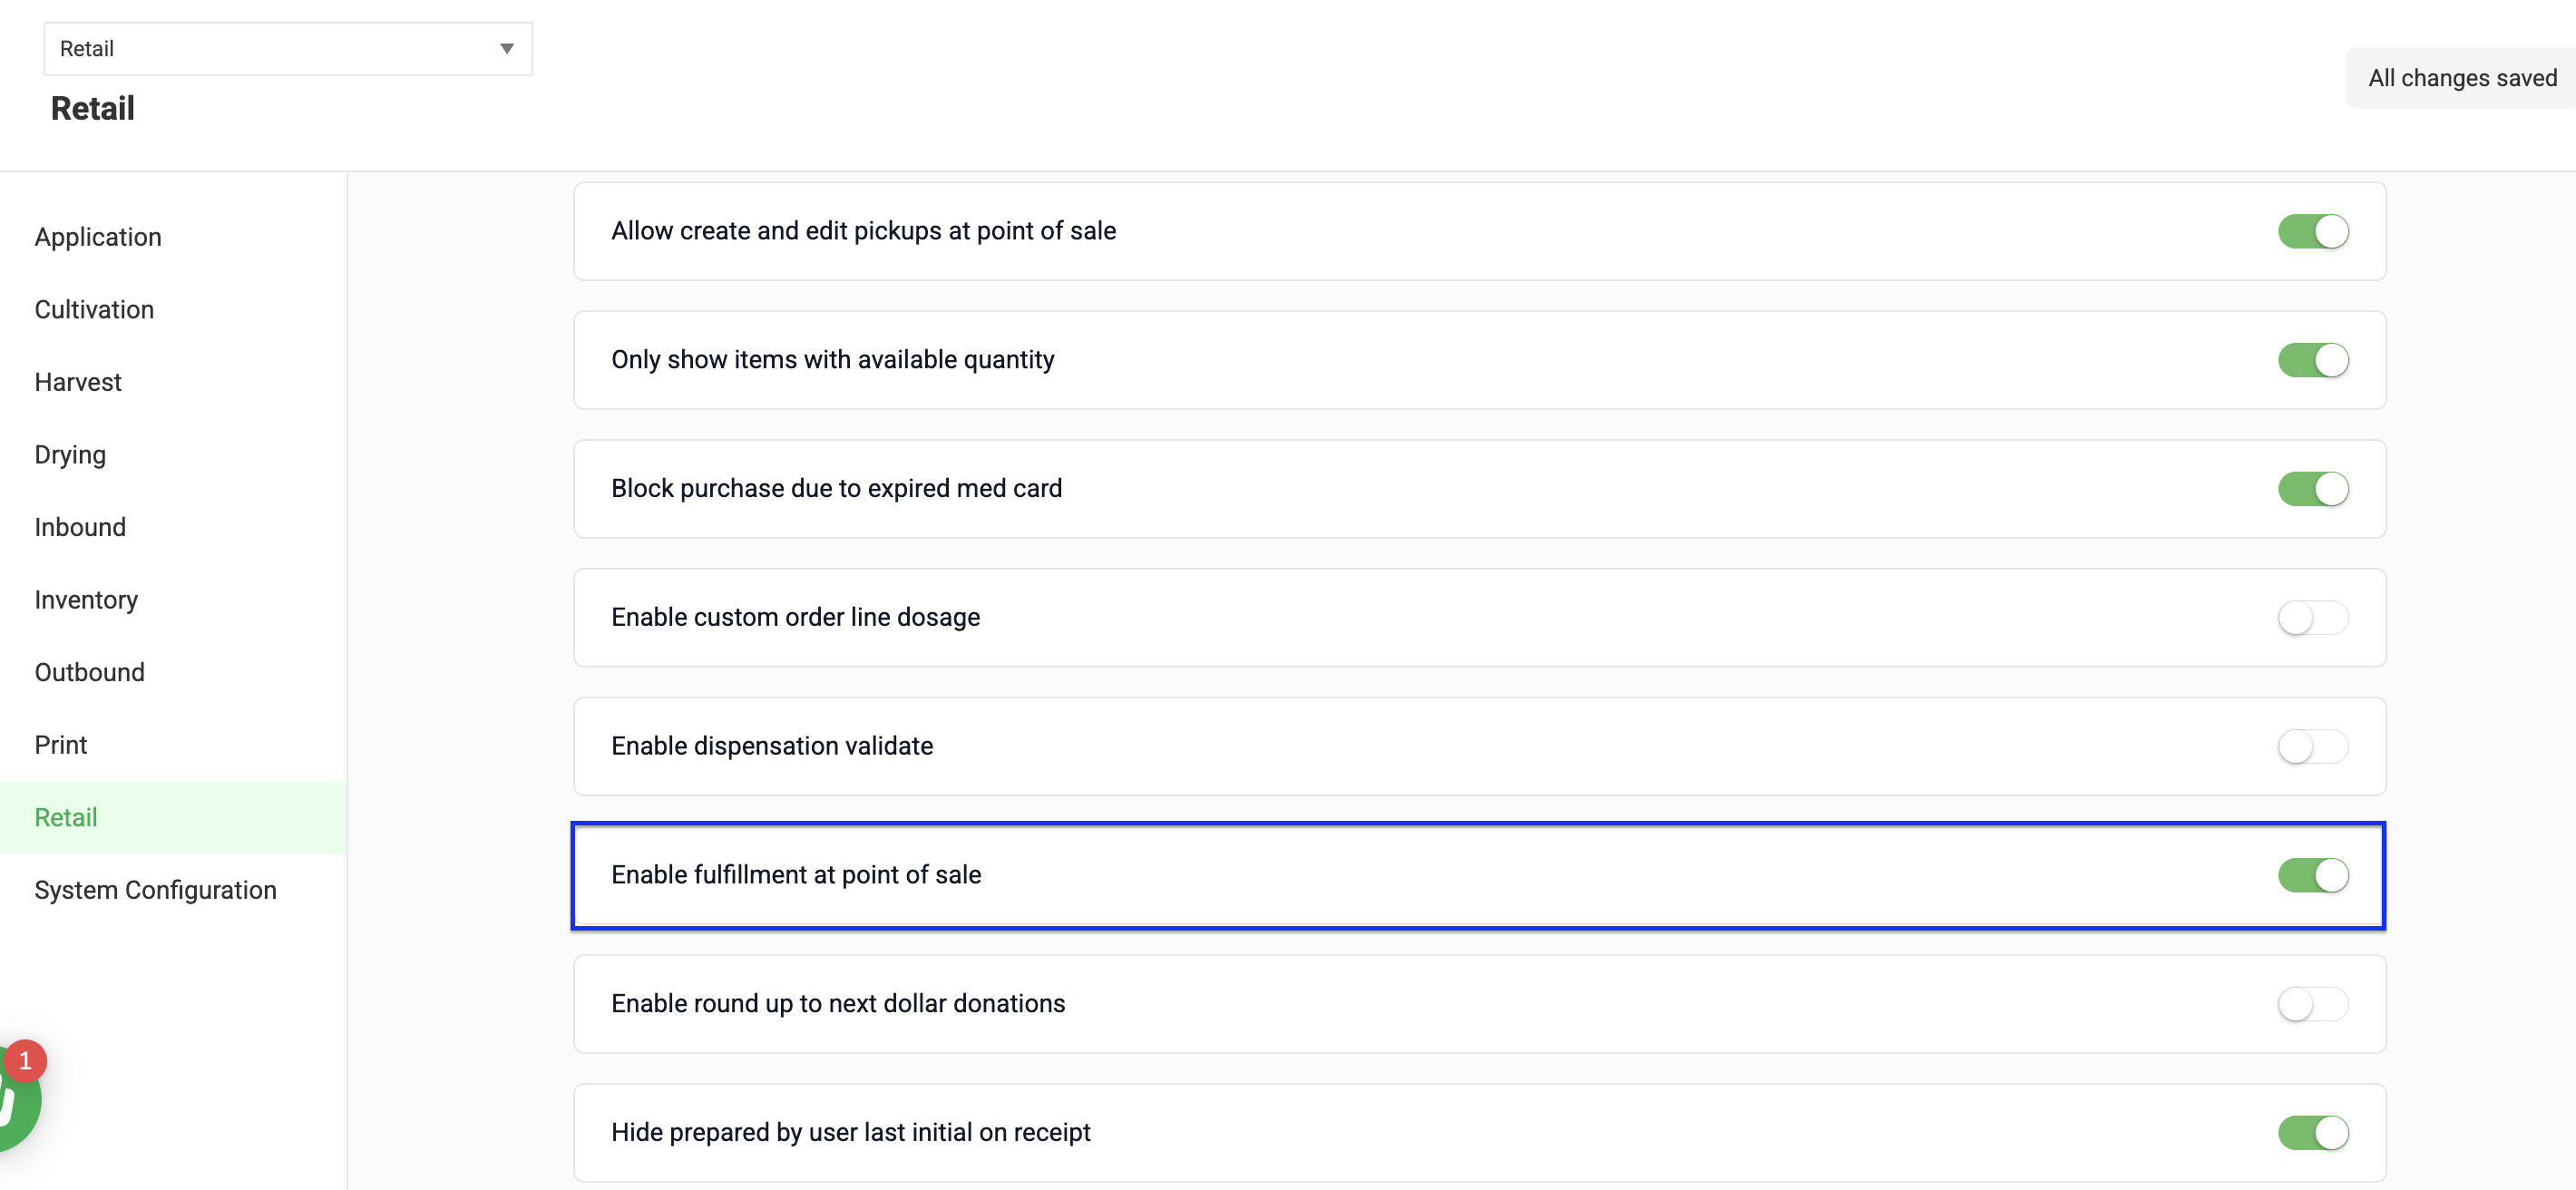Disable Allow create and edit pickups toggle
The width and height of the screenshot is (2576, 1190).
[2313, 231]
